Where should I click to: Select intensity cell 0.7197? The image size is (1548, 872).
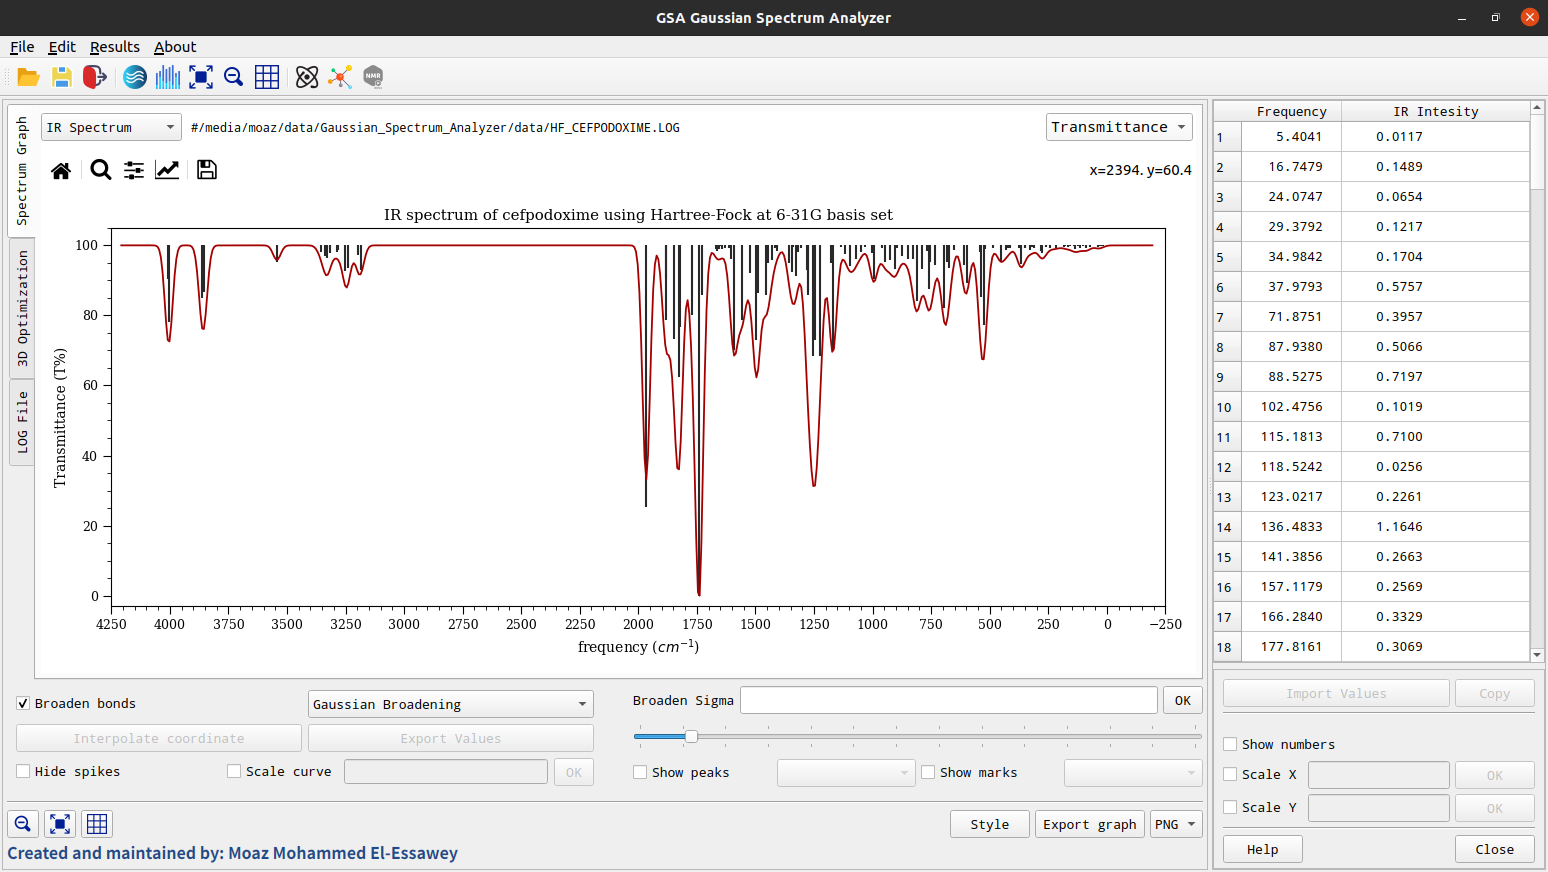tap(1436, 377)
